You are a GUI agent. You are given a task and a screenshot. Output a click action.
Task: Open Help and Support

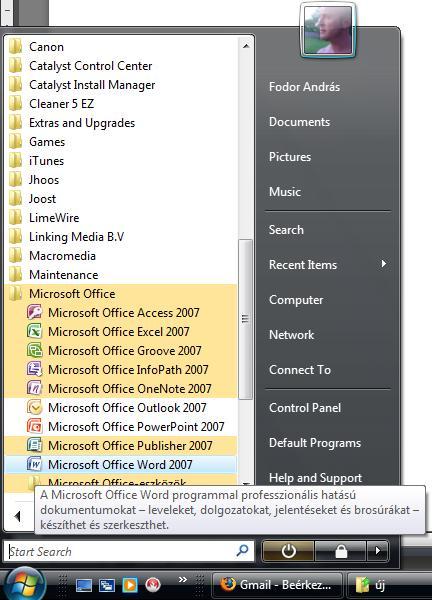[x=315, y=477]
